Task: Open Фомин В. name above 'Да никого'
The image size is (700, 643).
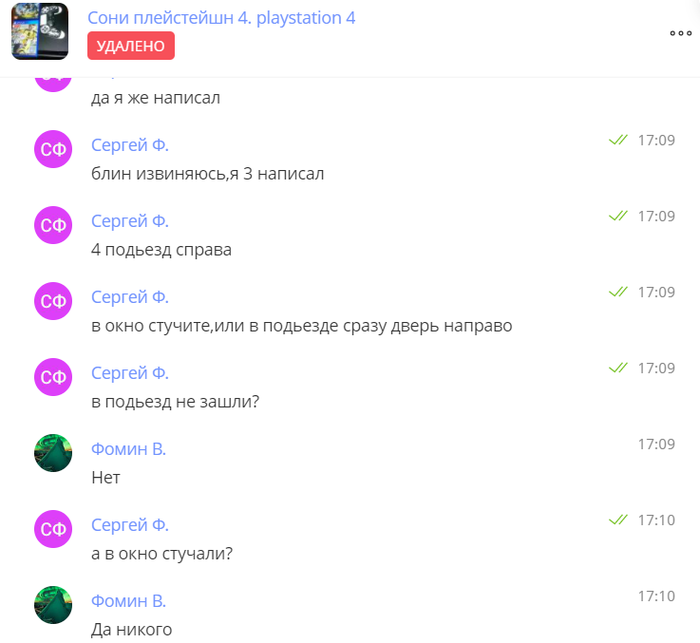Action: click(129, 601)
